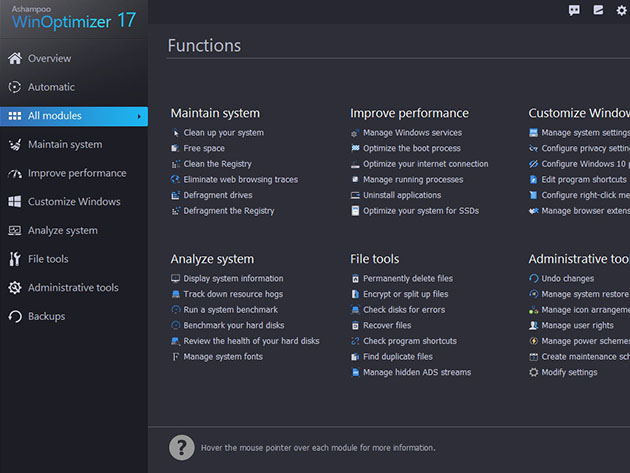Open the Recover files module
This screenshot has width=630, height=473.
(x=387, y=326)
